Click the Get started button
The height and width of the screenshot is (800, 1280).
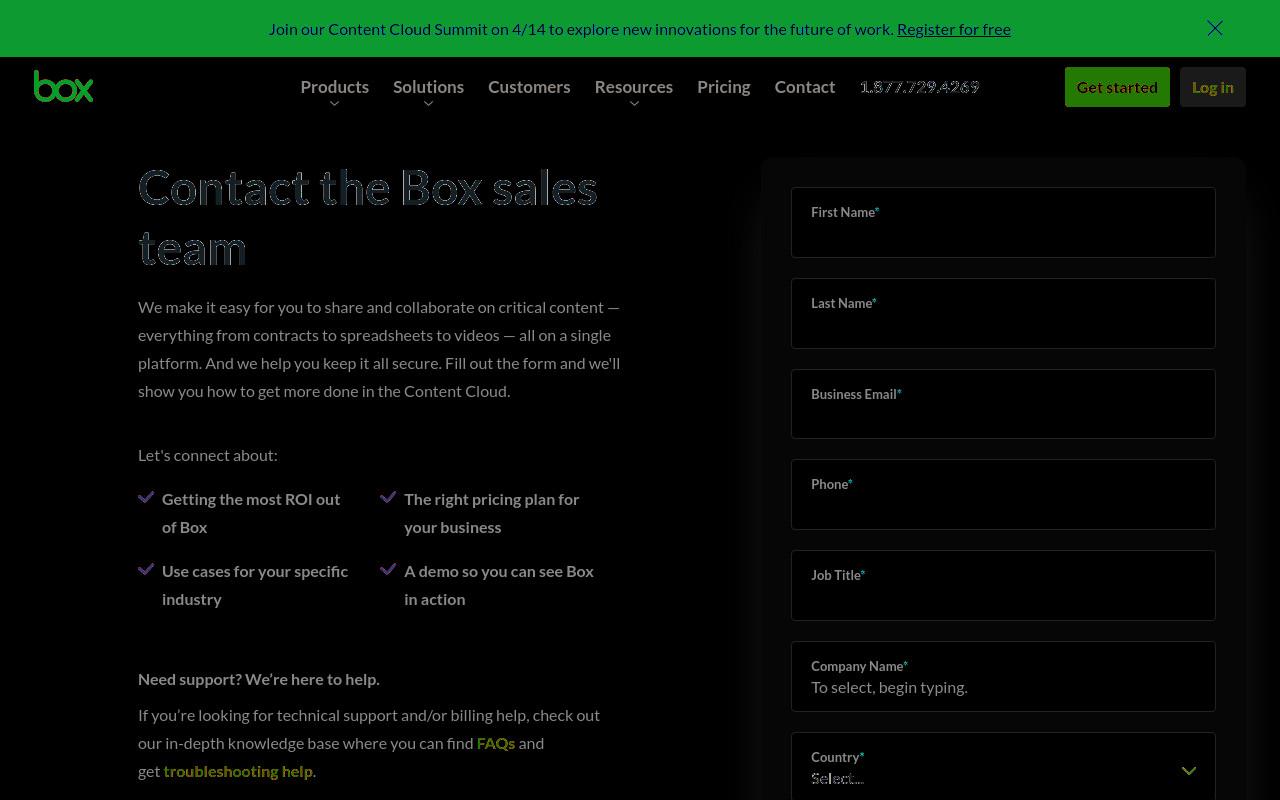tap(1117, 87)
